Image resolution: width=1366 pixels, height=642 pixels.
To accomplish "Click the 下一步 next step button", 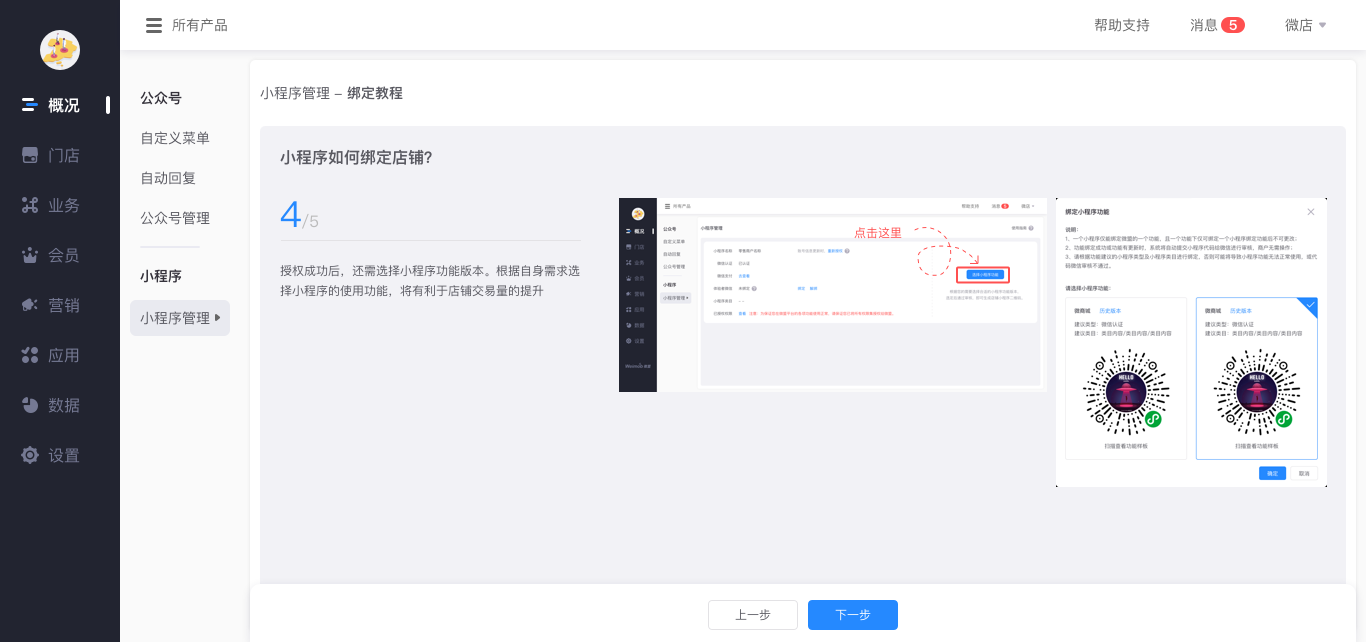I will click(x=852, y=615).
